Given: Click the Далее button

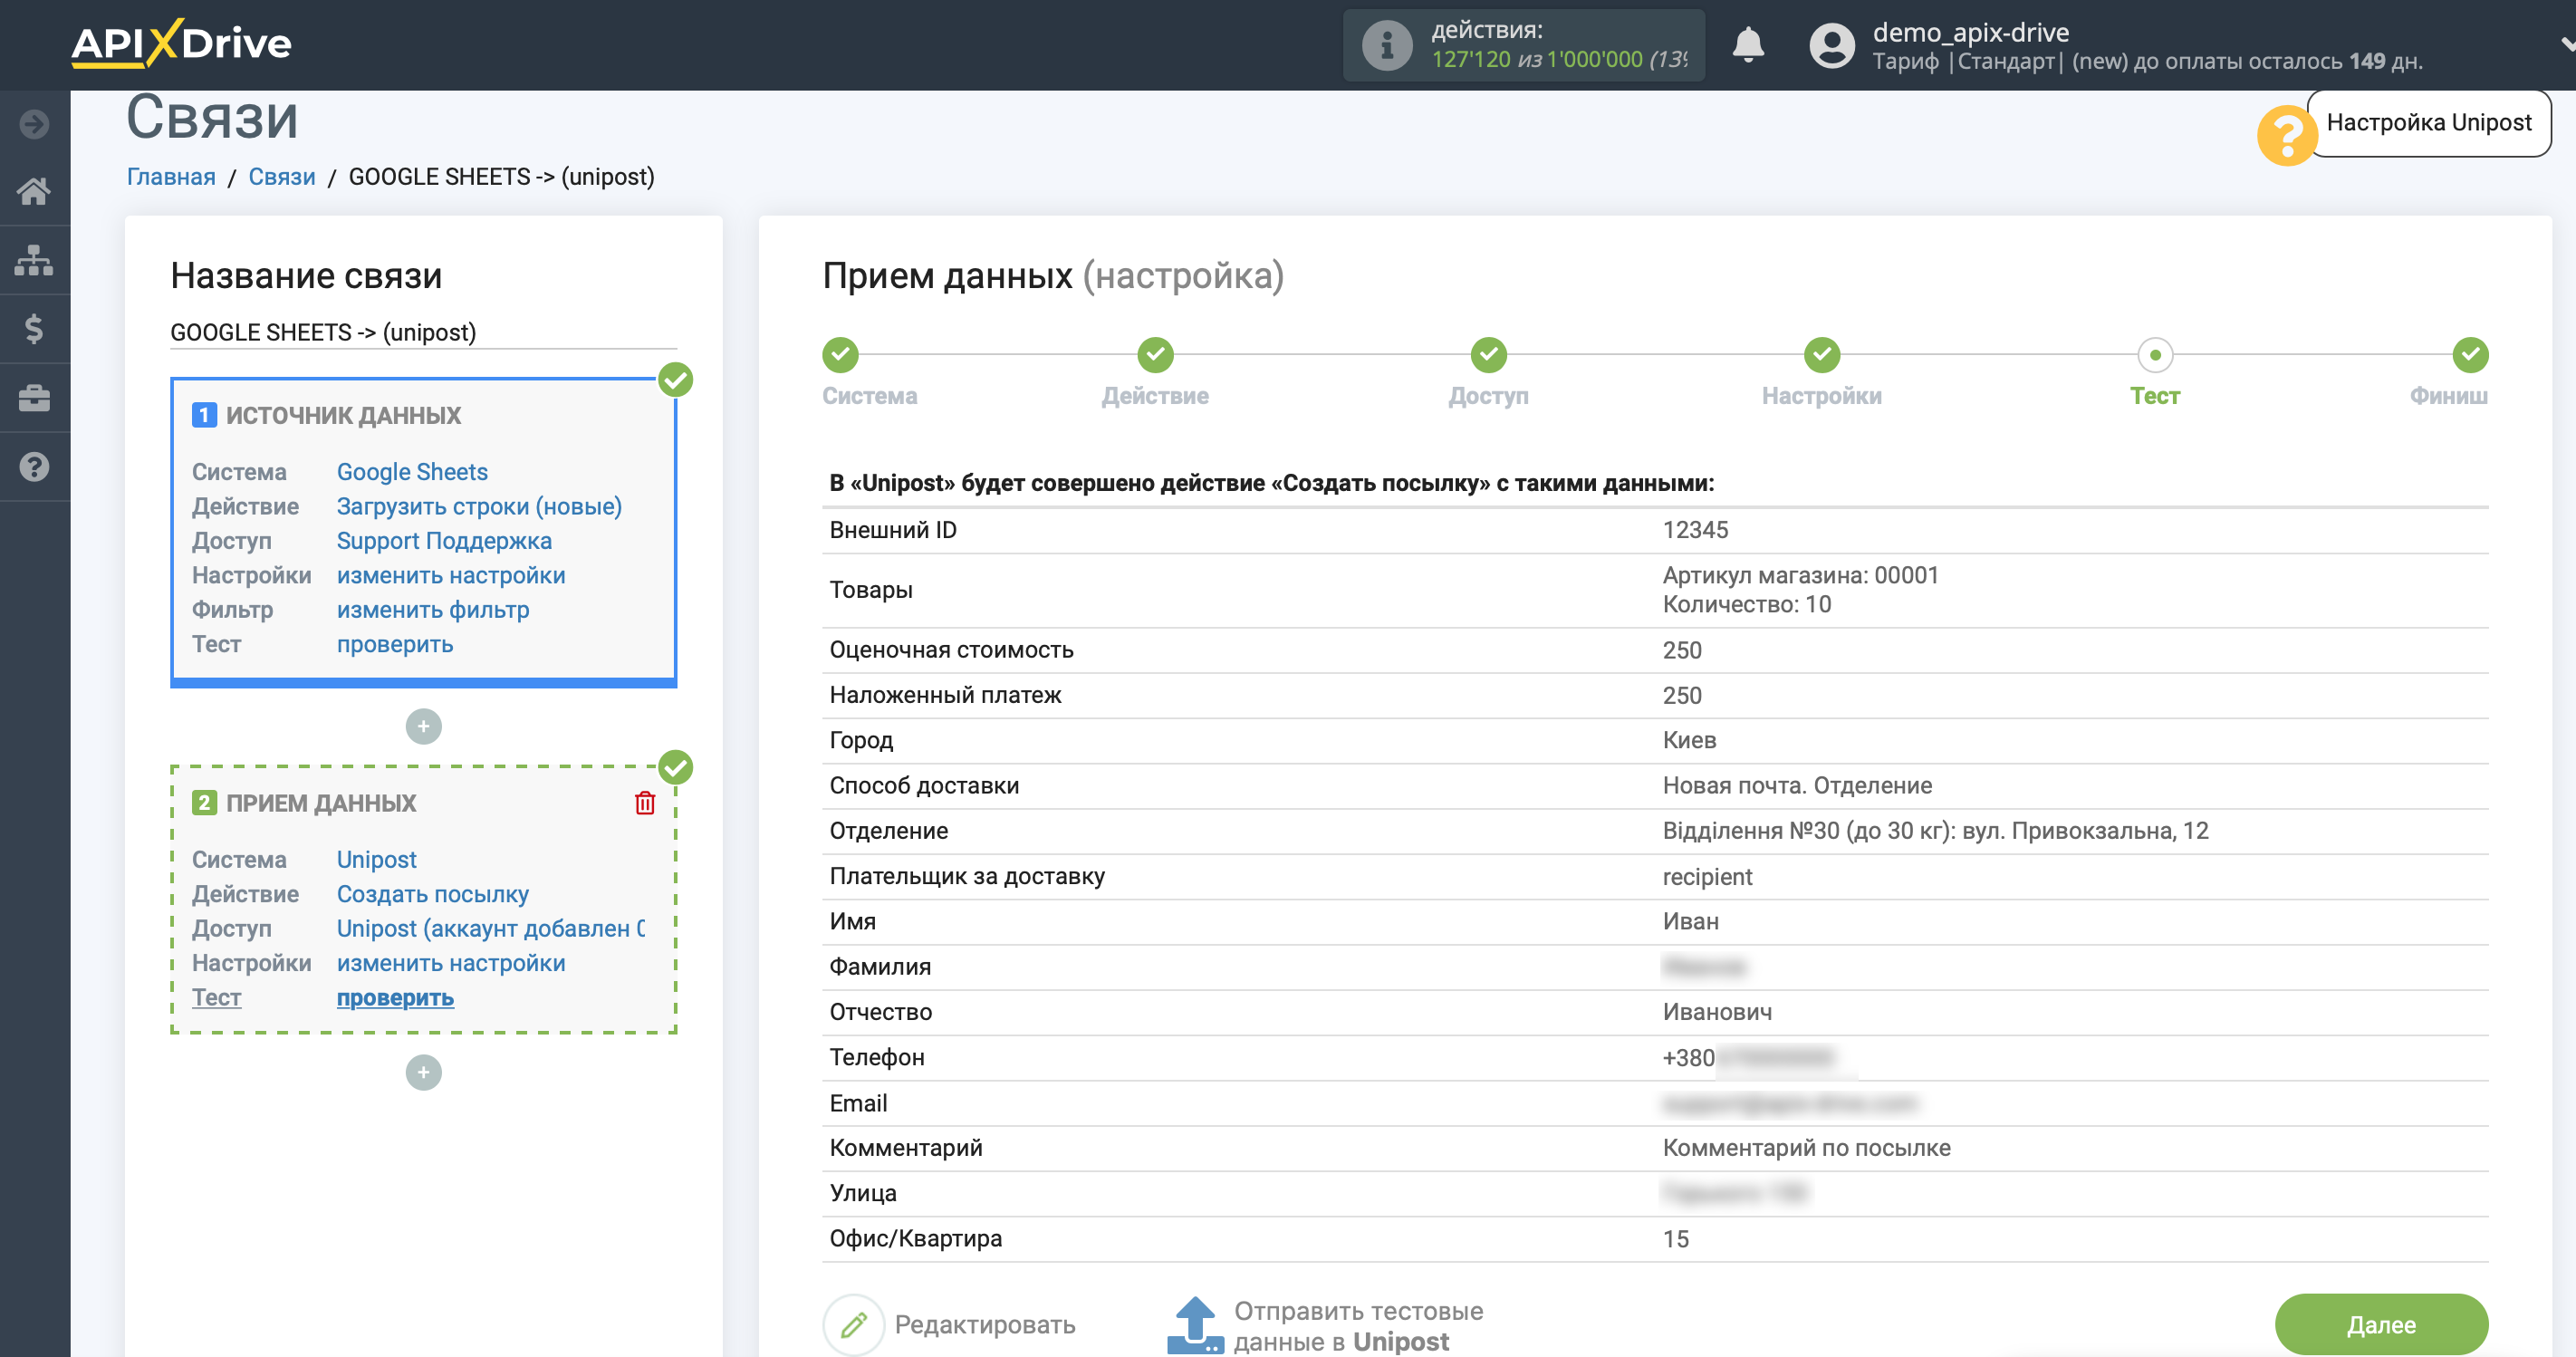Looking at the screenshot, I should pyautogui.click(x=2381, y=1325).
